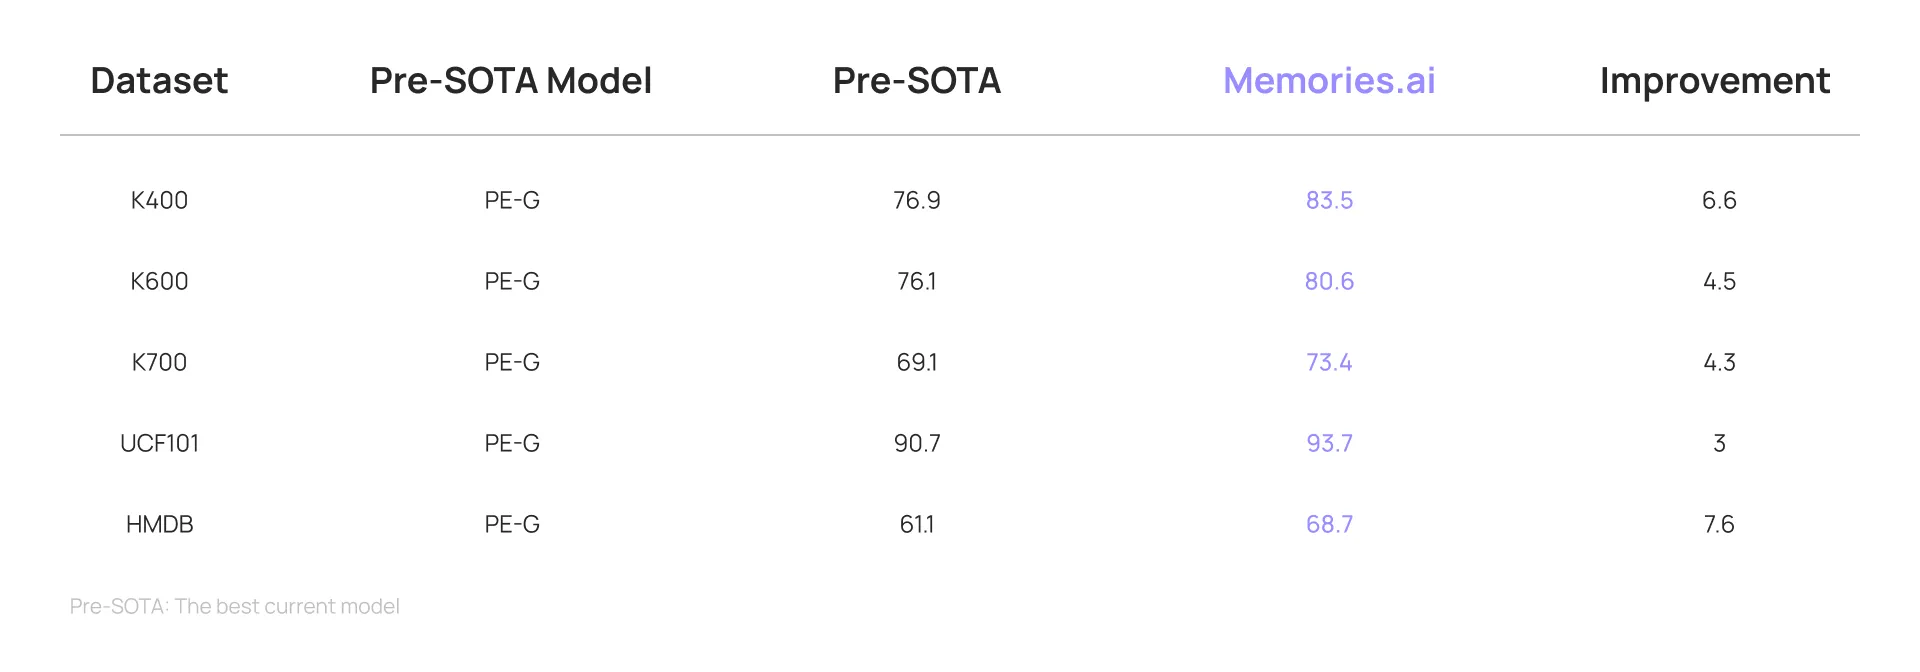This screenshot has width=1920, height=672.
Task: Click the 68.7 score for HMDB
Action: [x=1328, y=524]
